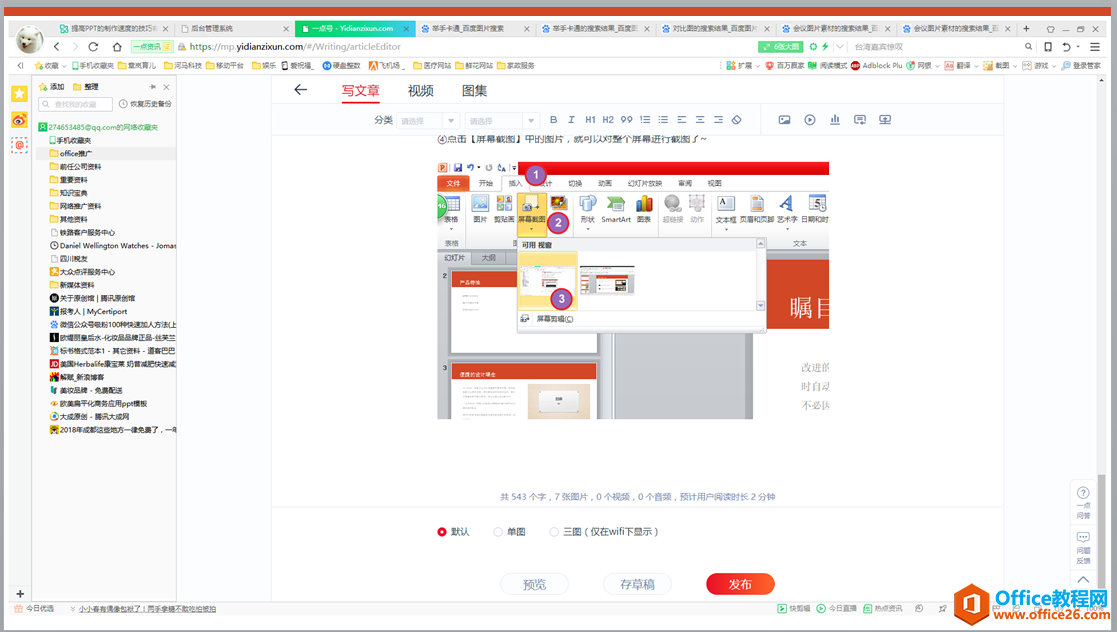1117x632 pixels.
Task: Clear formatting with the eraser icon
Action: click(736, 119)
